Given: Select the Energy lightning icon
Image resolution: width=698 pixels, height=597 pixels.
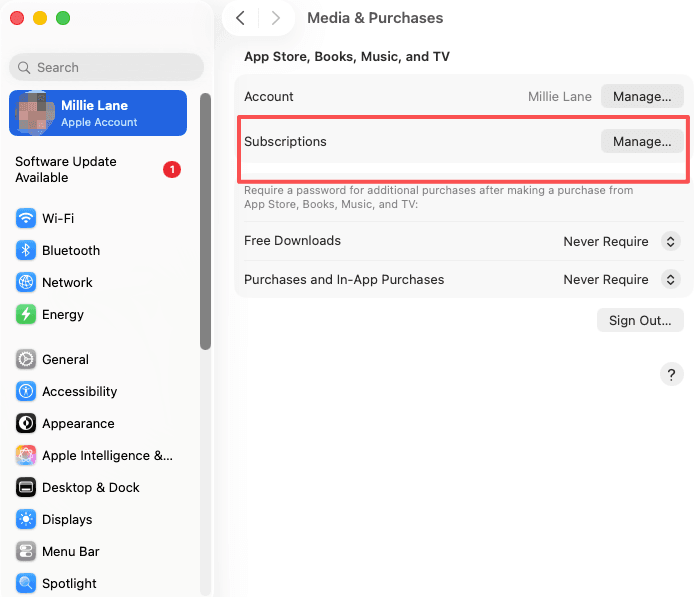Looking at the screenshot, I should pos(26,314).
